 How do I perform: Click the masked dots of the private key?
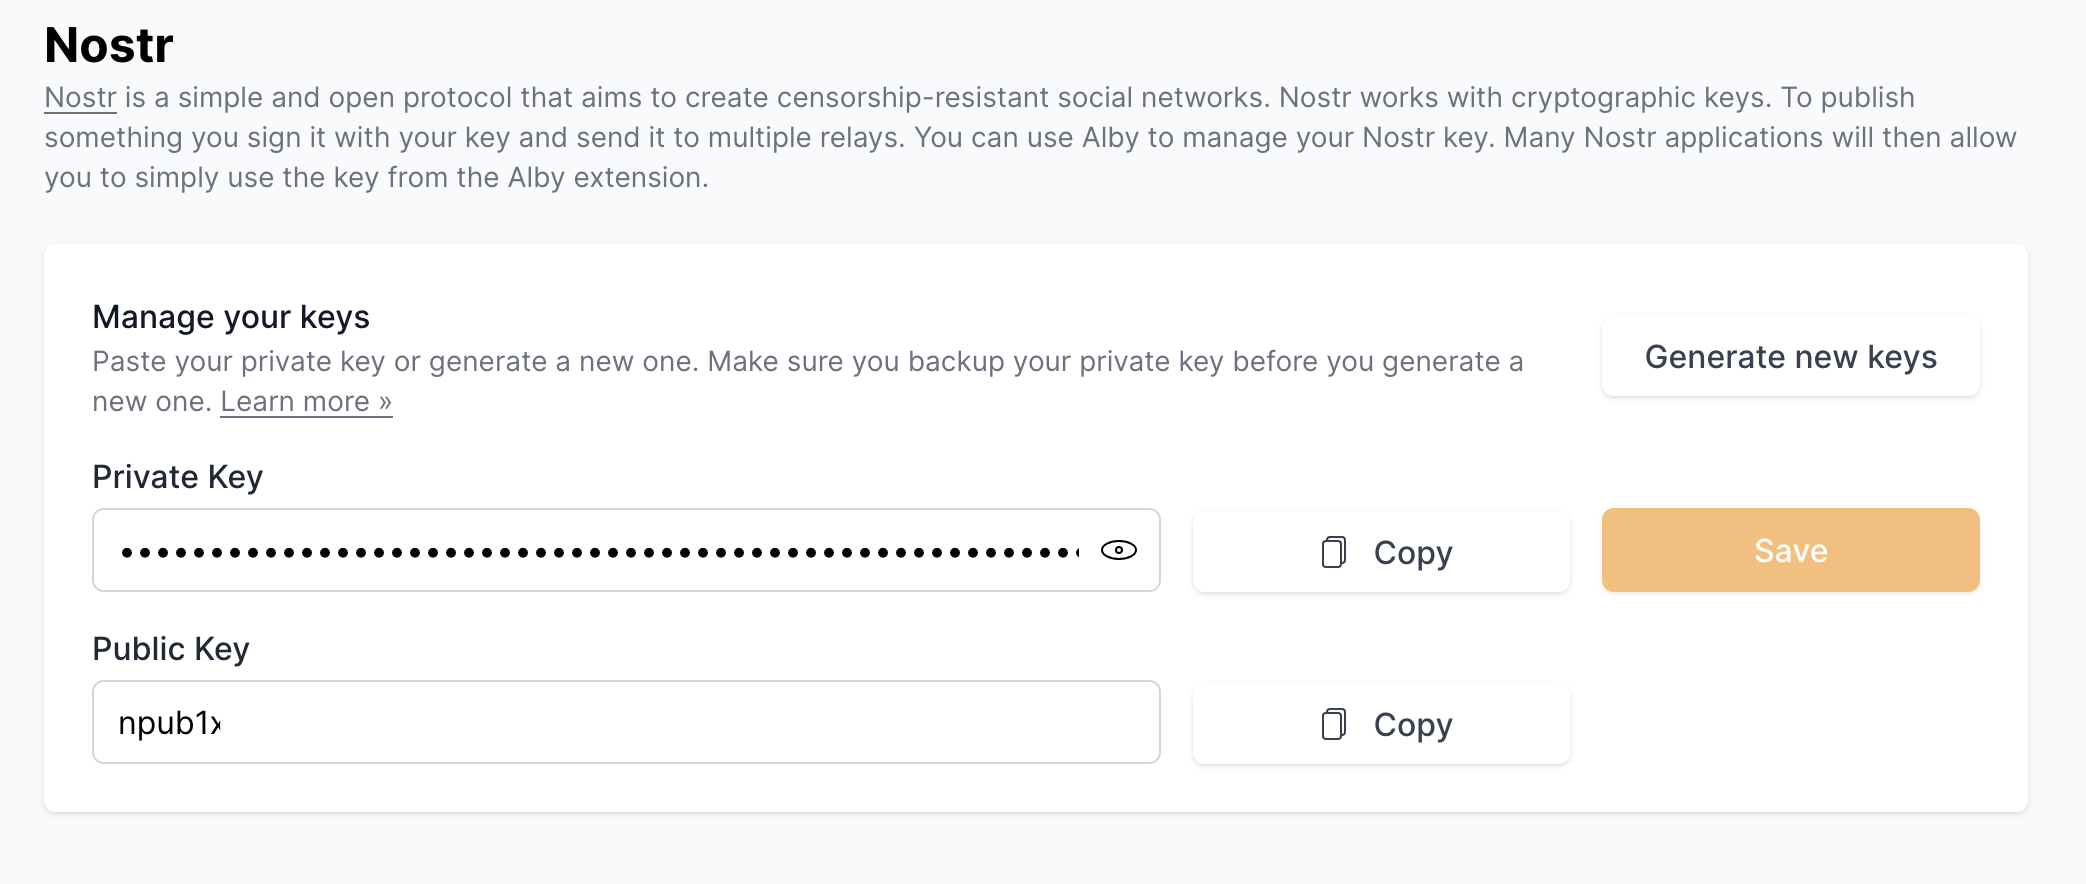(x=500, y=552)
